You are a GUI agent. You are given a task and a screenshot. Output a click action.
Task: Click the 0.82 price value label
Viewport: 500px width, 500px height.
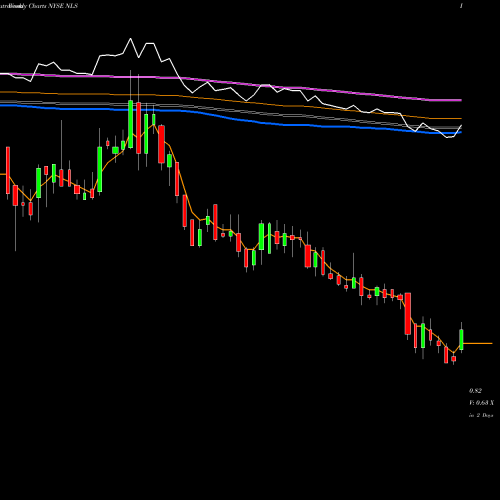(475, 391)
